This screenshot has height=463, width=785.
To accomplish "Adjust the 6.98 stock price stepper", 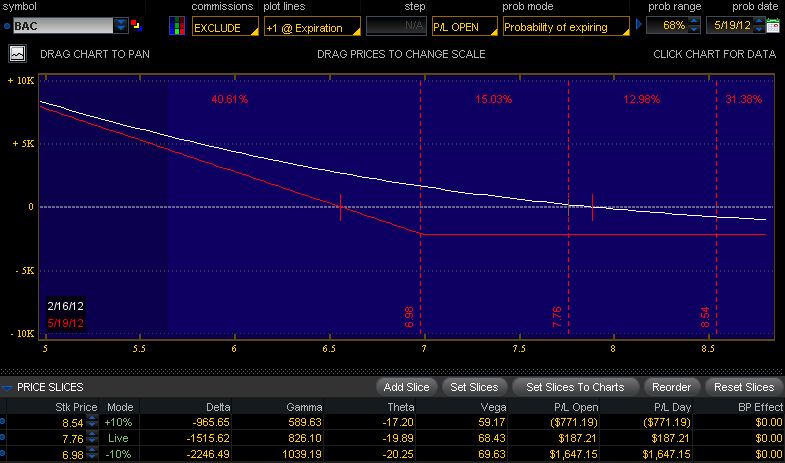I will coord(92,454).
